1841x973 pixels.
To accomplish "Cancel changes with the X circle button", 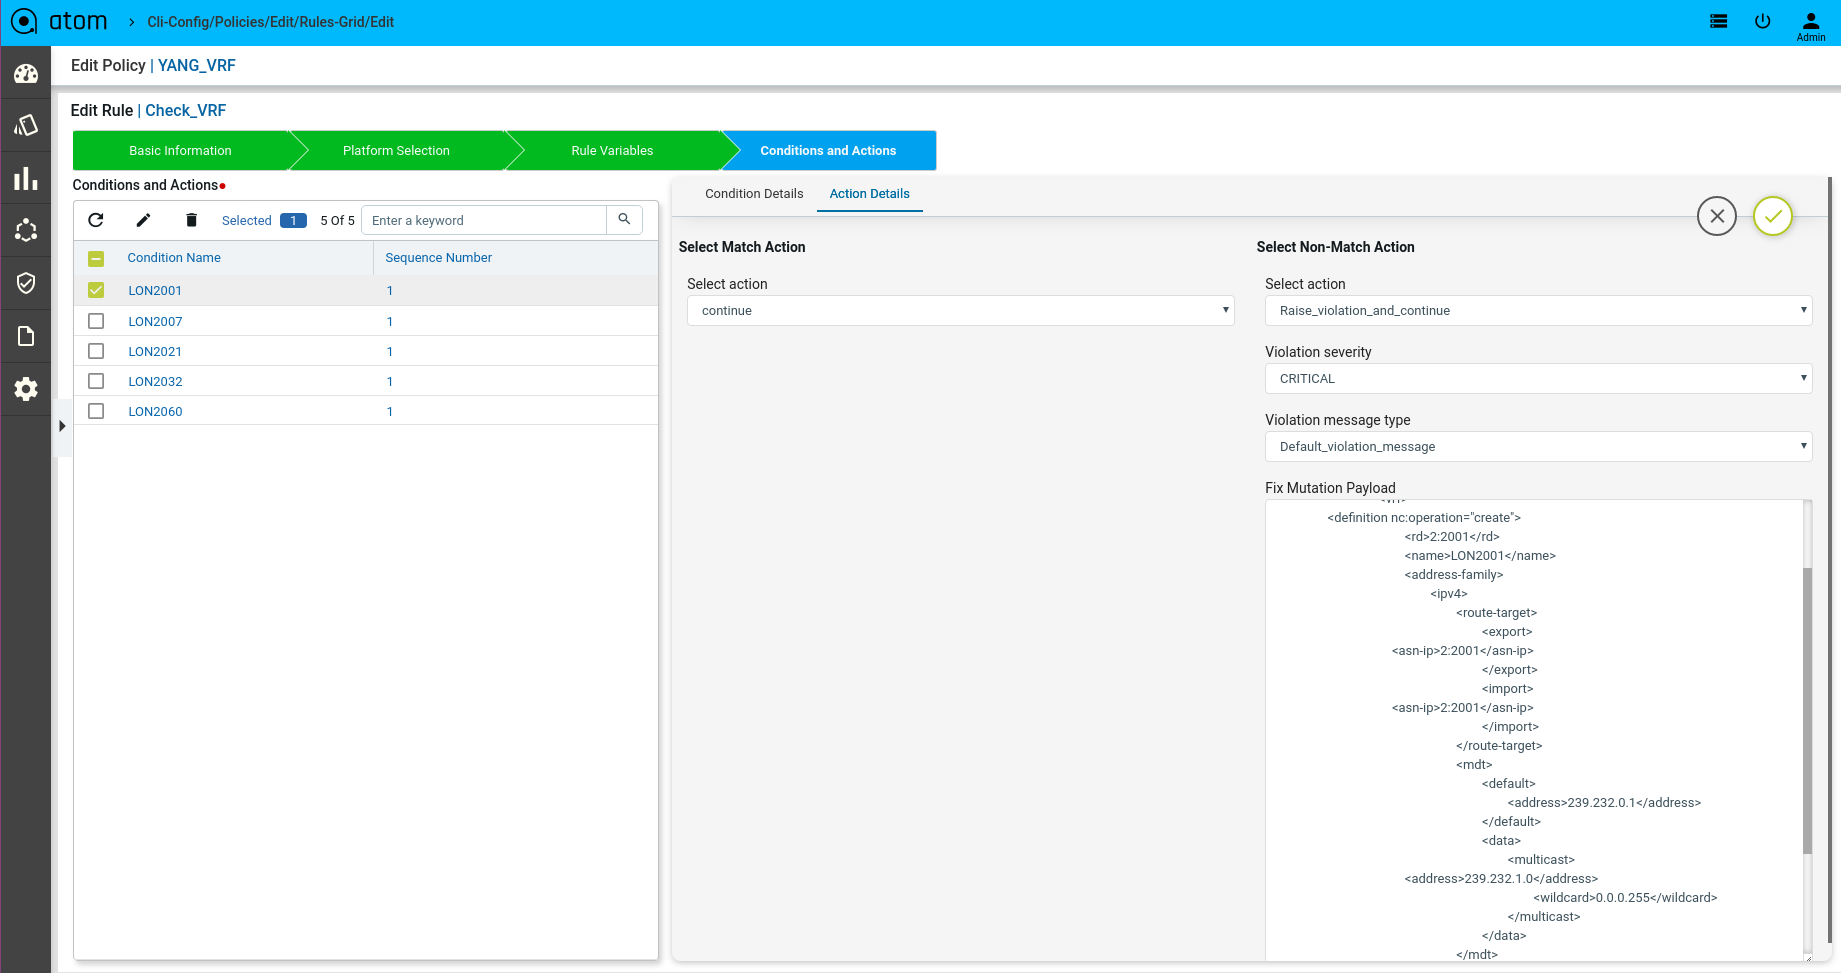I will 1717,216.
